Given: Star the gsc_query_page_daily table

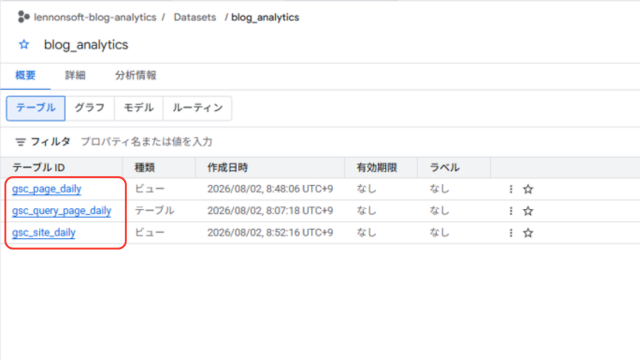Looking at the screenshot, I should 528,211.
